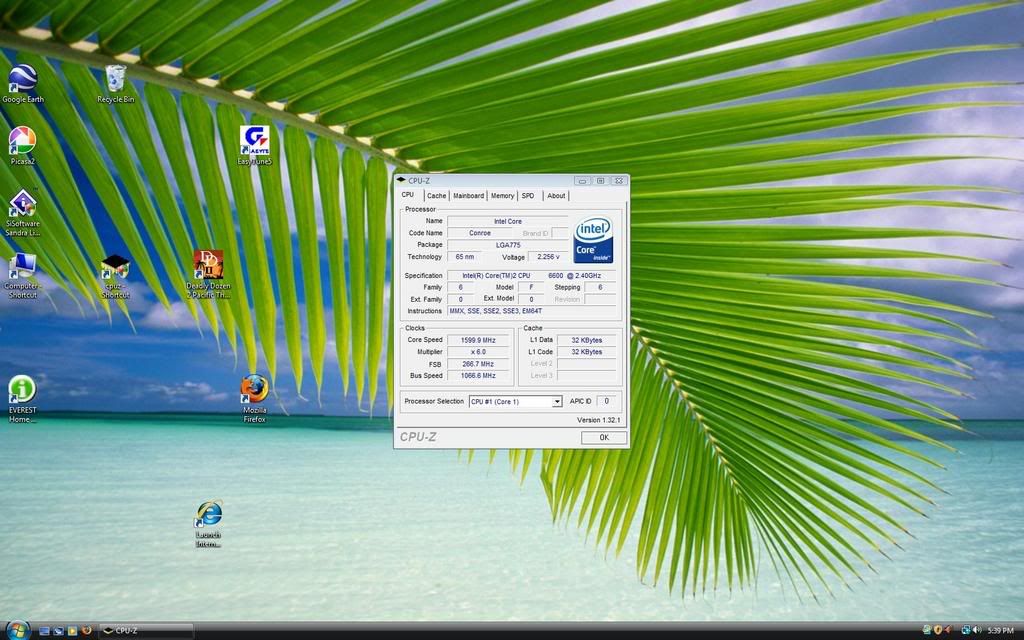Click the Code Name value Conroe
1024x640 pixels.
click(479, 233)
